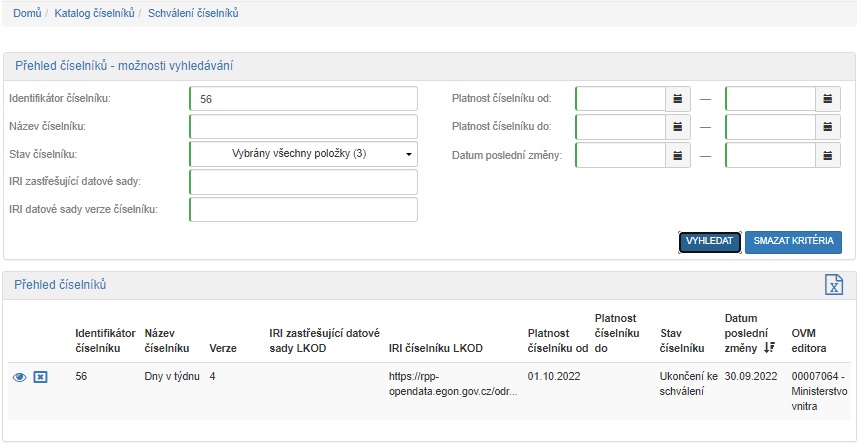
Task: Open calendar for Platnost číselníku do end date
Action: pyautogui.click(x=829, y=127)
